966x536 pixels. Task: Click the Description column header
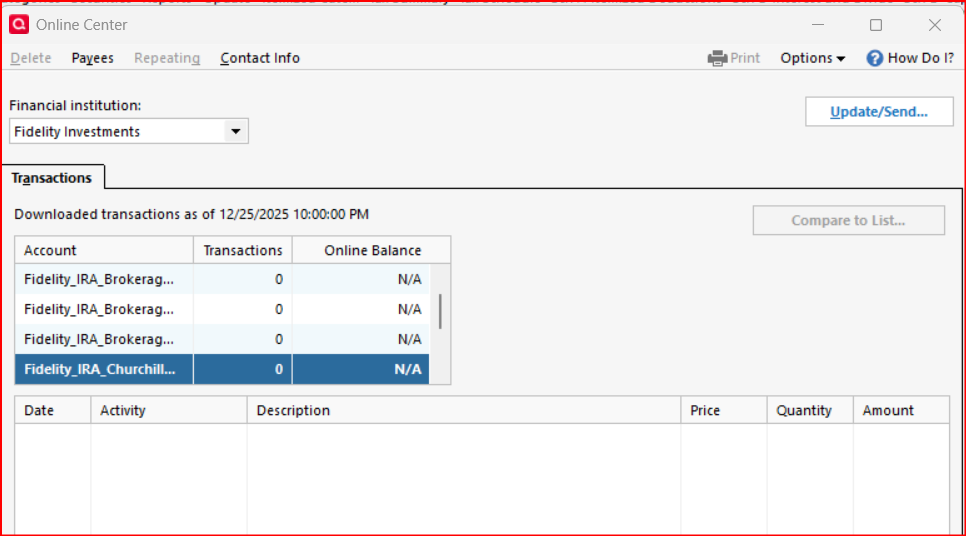(464, 410)
